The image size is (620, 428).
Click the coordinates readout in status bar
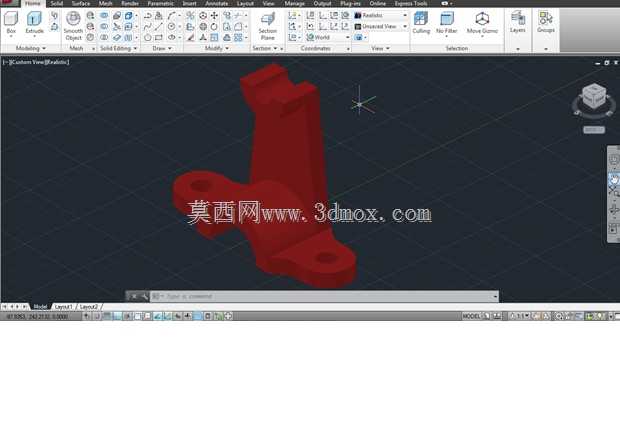pos(38,316)
